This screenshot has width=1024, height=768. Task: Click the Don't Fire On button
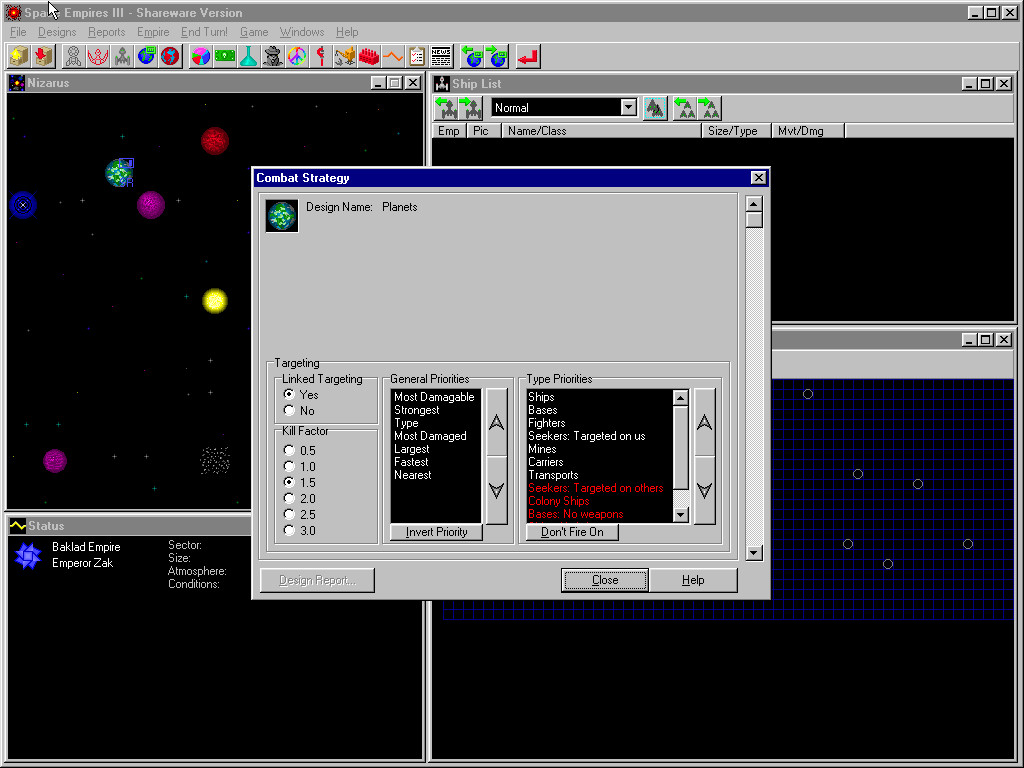pyautogui.click(x=572, y=532)
